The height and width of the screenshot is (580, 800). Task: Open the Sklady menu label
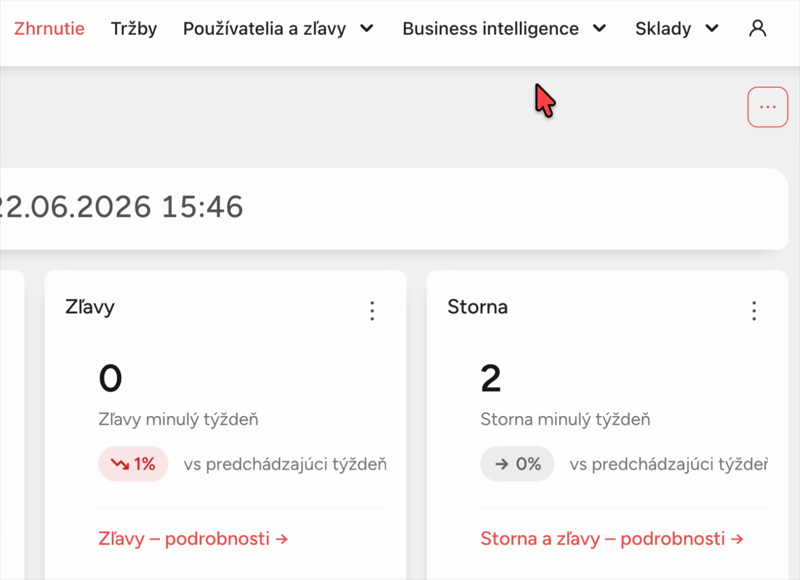663,29
